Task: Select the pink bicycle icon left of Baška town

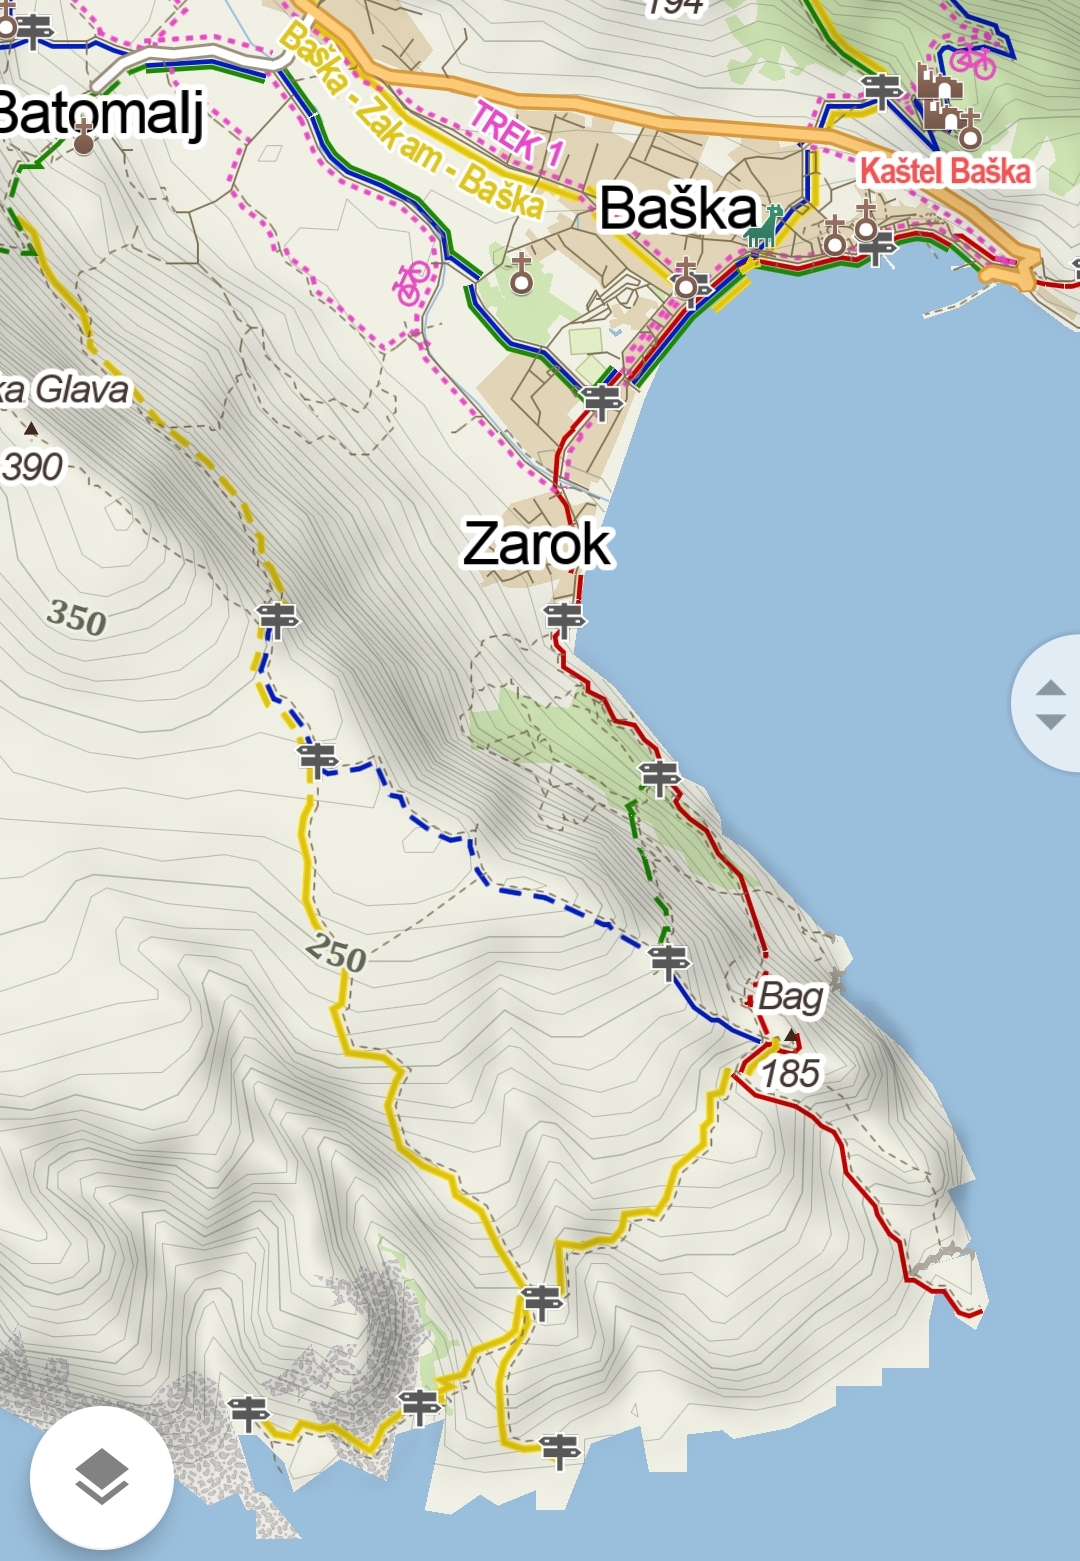Action: point(412,282)
